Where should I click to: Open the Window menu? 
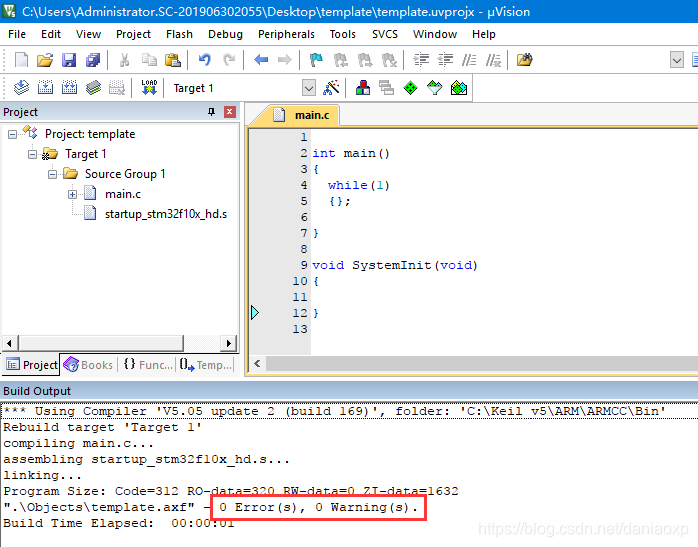(435, 34)
